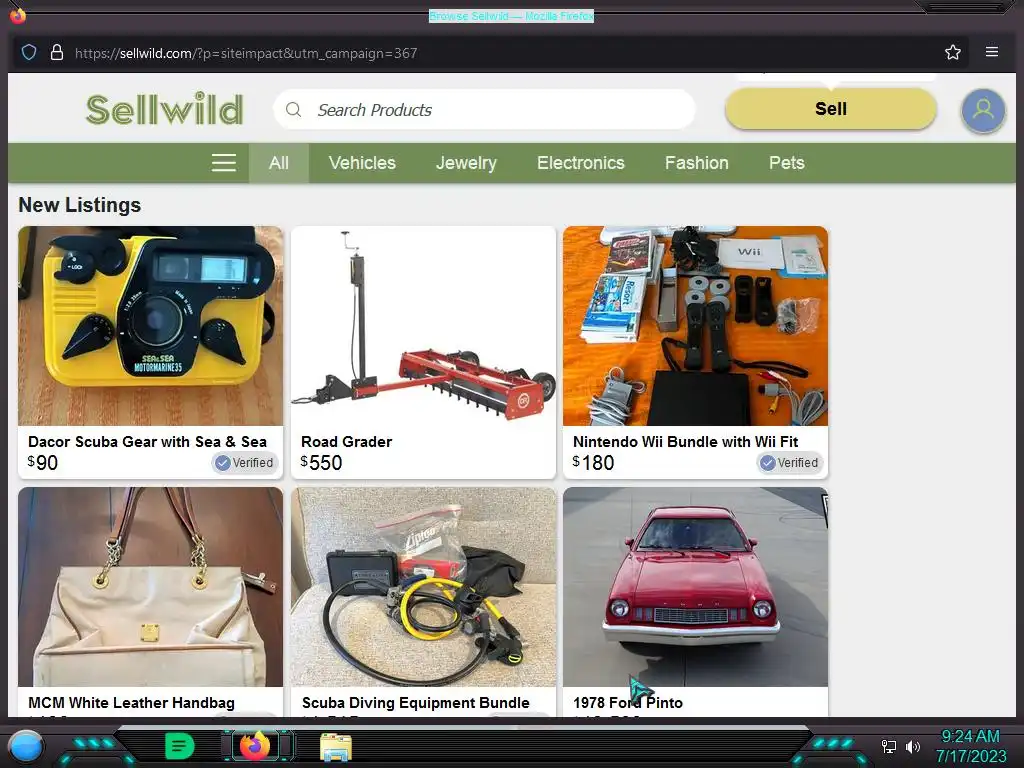Click the volume speaker tray icon
The image size is (1024, 768).
pyautogui.click(x=912, y=746)
